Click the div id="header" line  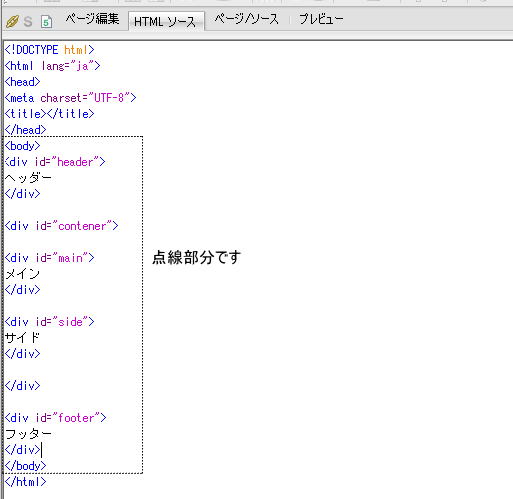[x=55, y=162]
